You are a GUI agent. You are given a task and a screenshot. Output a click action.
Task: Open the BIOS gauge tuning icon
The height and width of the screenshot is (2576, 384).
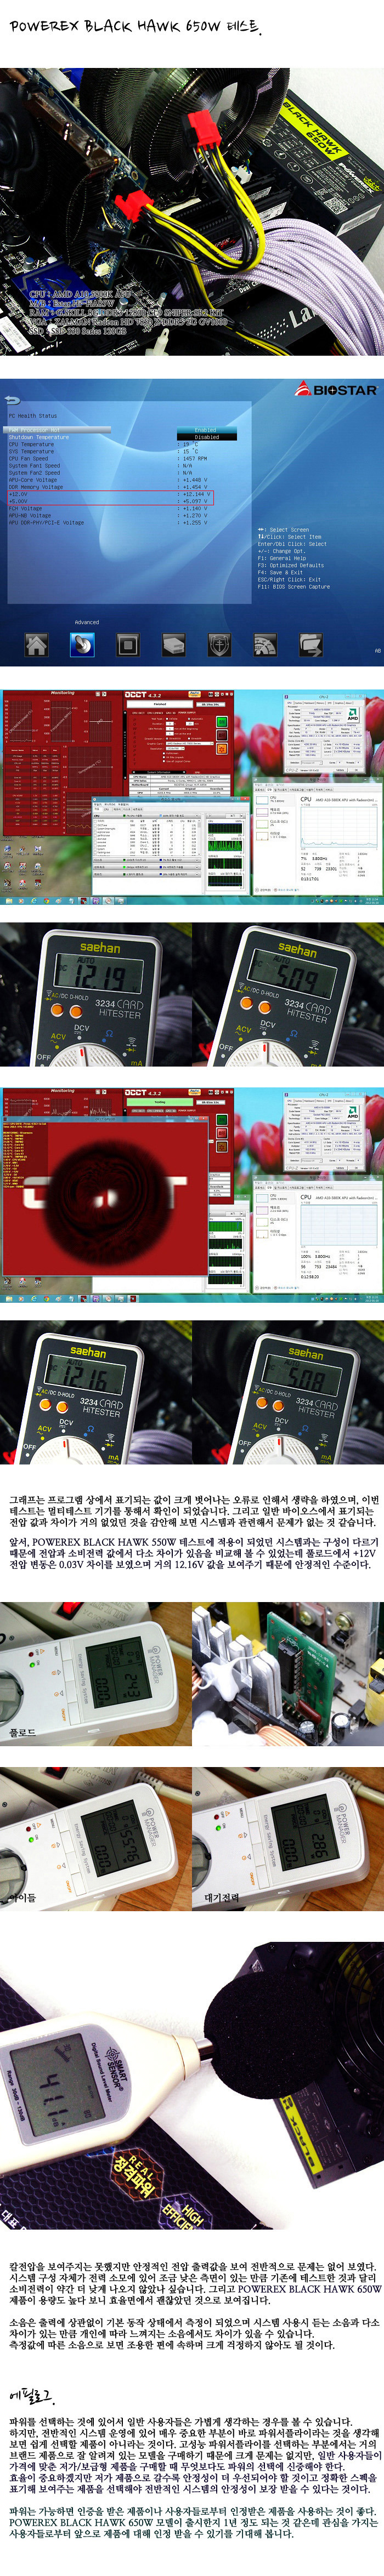[265, 645]
